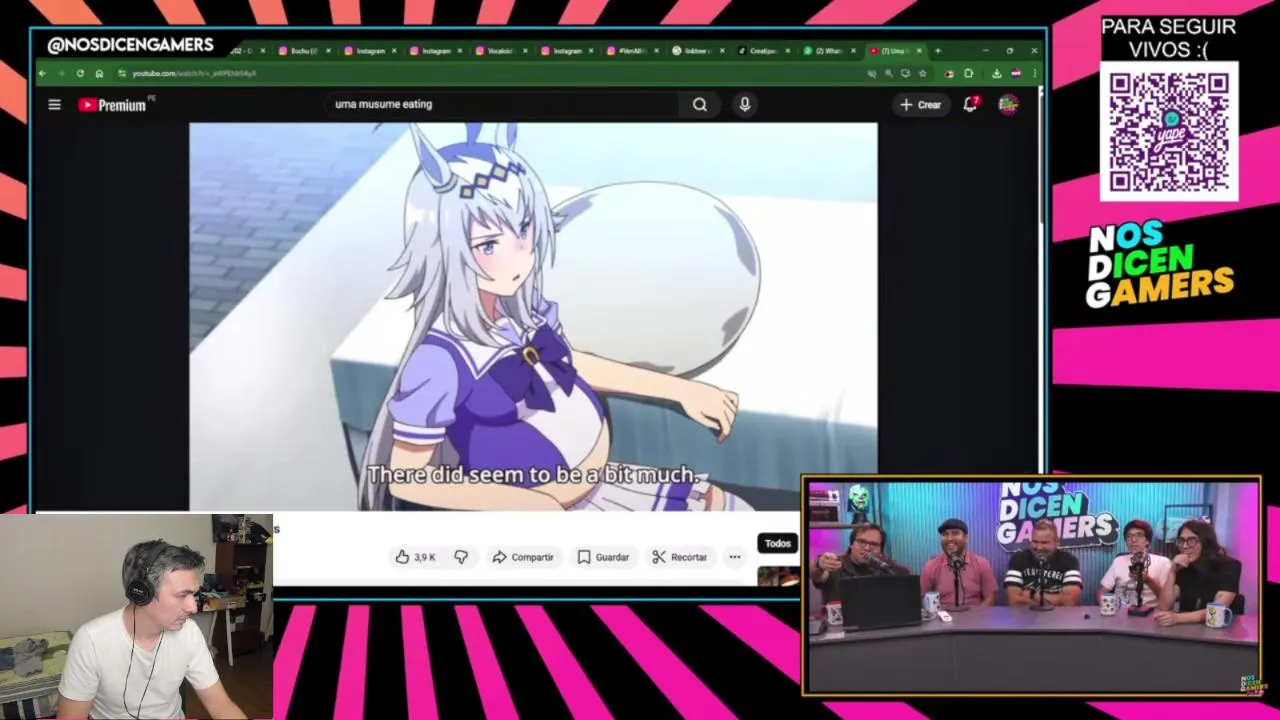1280x720 pixels.
Task: Go forward with browser forward arrow
Action: tap(61, 73)
